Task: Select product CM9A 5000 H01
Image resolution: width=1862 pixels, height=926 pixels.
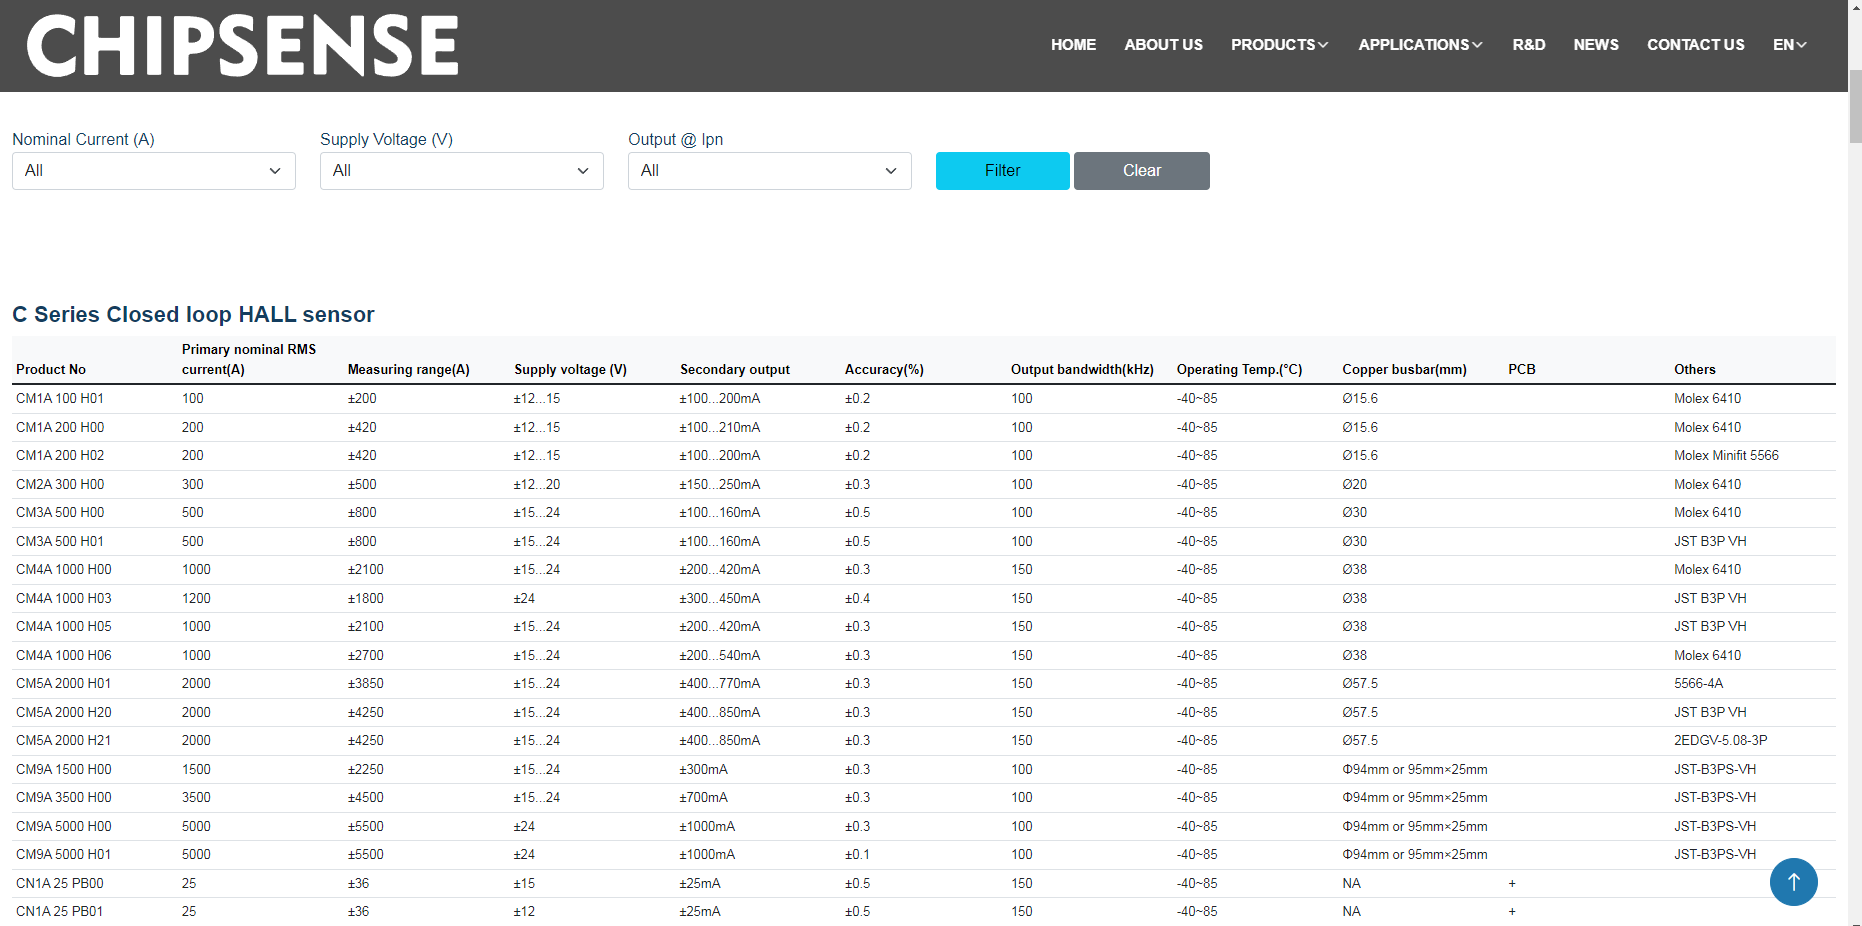Action: [64, 854]
